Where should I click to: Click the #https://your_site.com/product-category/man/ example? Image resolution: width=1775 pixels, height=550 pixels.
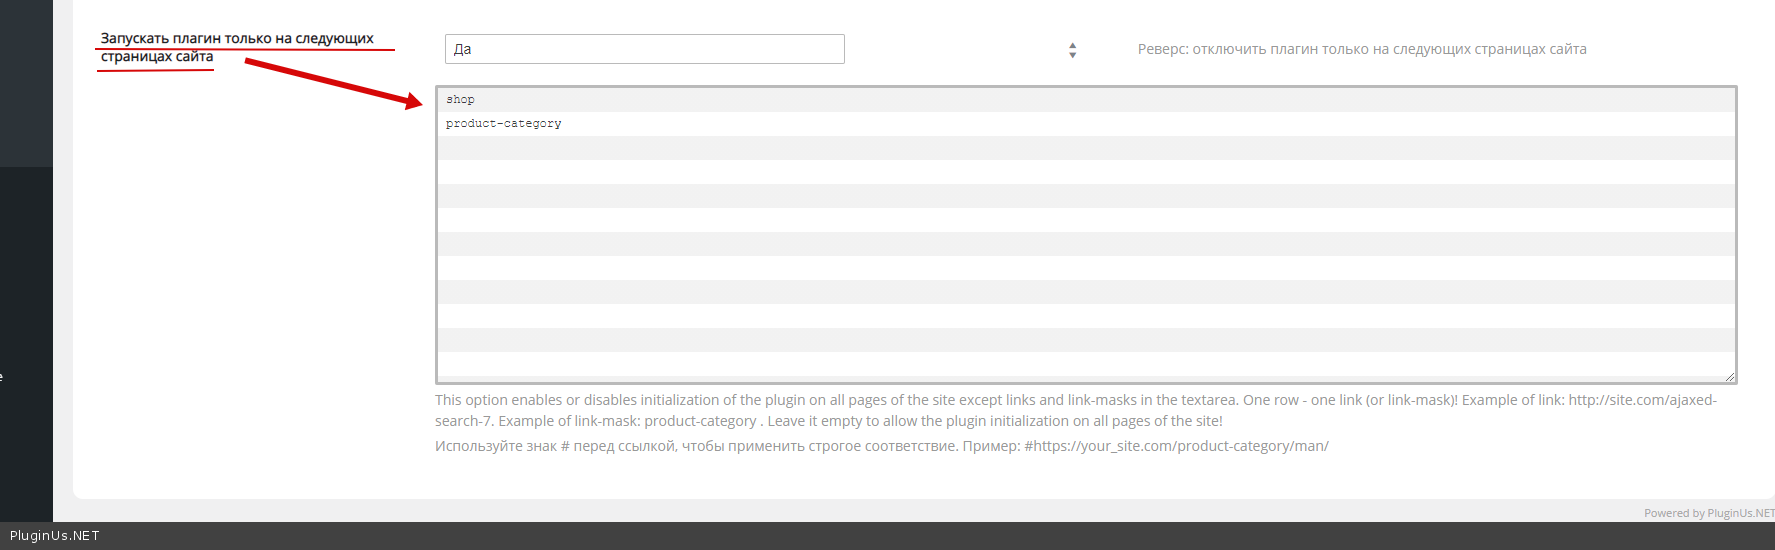pos(1176,446)
